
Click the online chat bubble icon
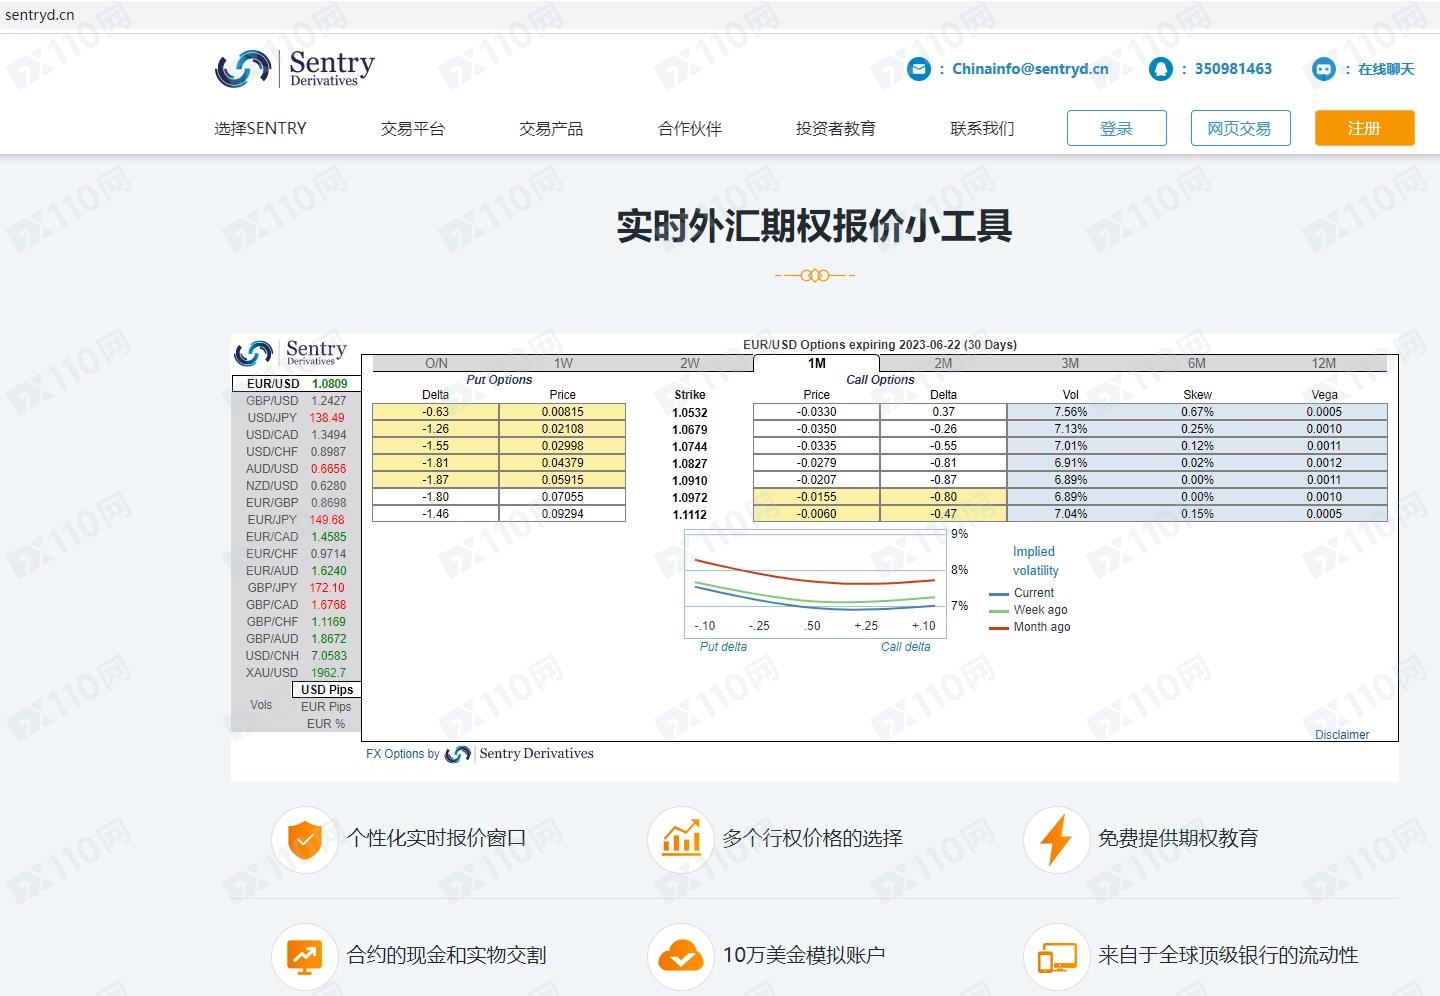click(x=1323, y=69)
